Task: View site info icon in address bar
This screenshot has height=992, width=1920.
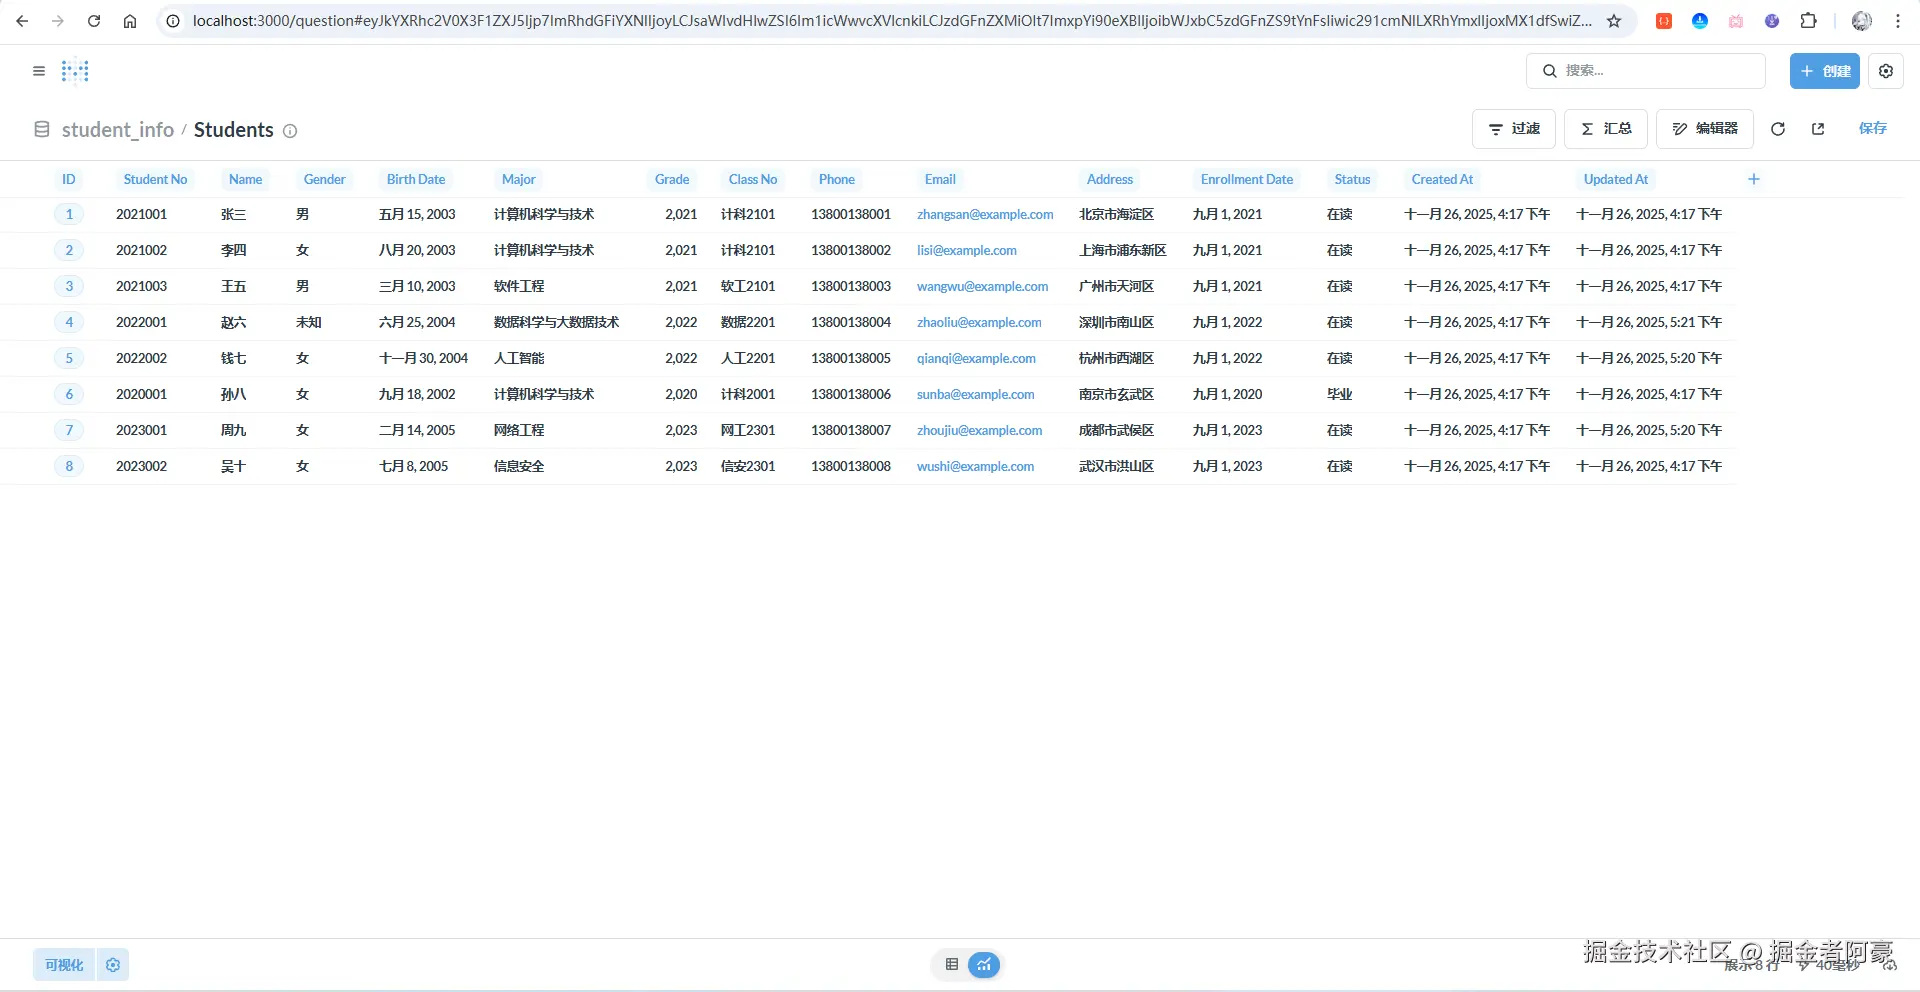Action: pyautogui.click(x=173, y=21)
